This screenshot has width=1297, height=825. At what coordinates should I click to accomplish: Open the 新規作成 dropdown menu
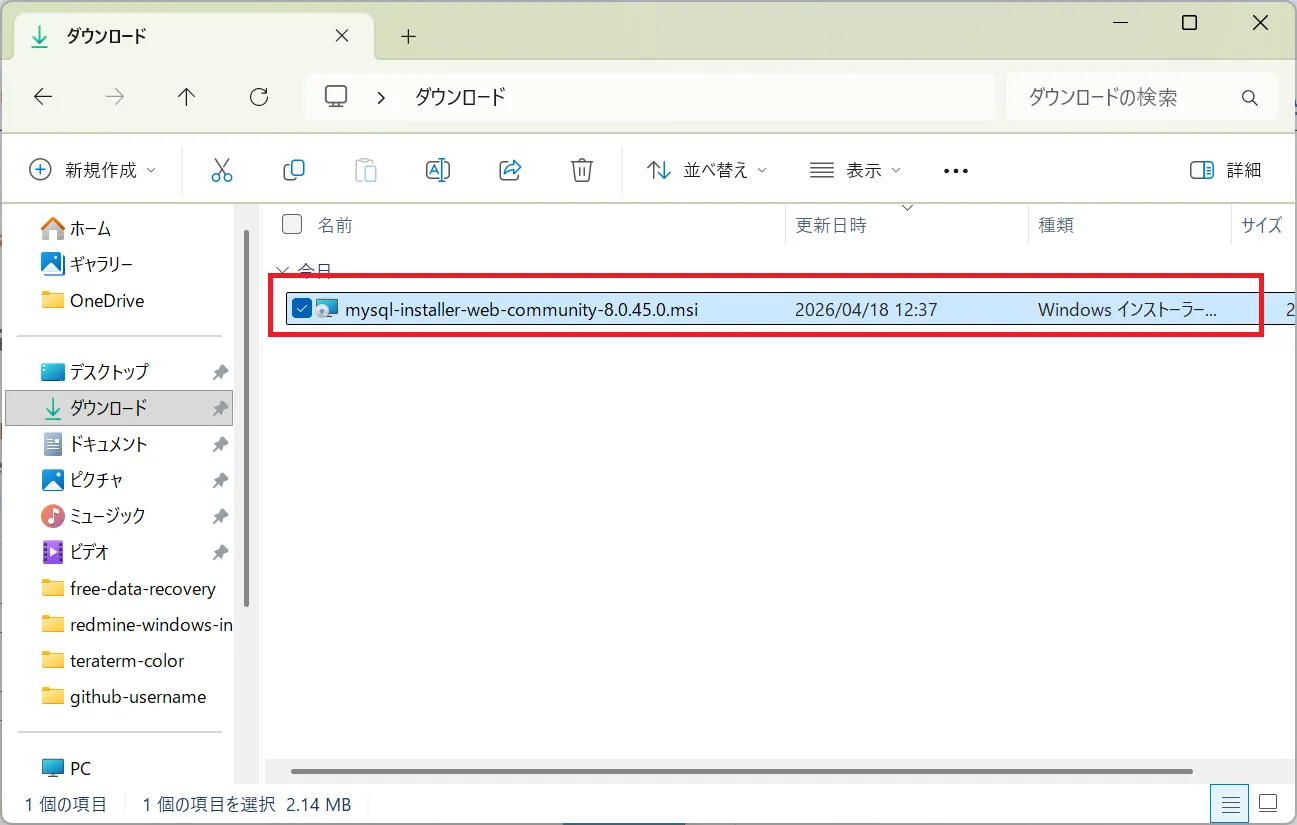pos(93,170)
